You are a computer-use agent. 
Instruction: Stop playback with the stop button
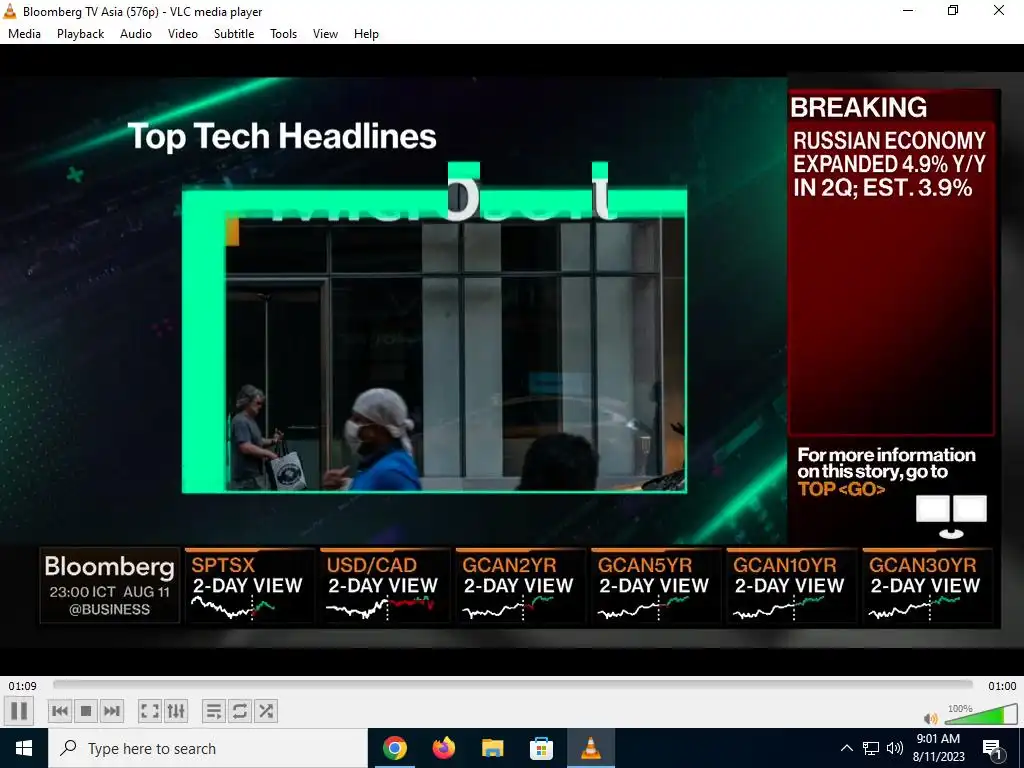[x=86, y=711]
